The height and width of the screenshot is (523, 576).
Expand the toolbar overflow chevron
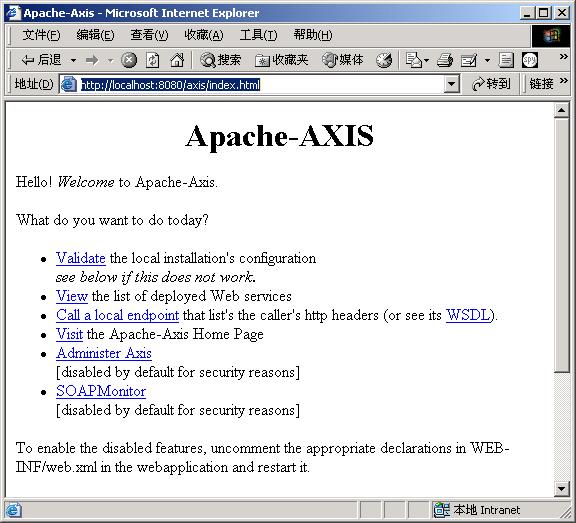click(x=564, y=57)
